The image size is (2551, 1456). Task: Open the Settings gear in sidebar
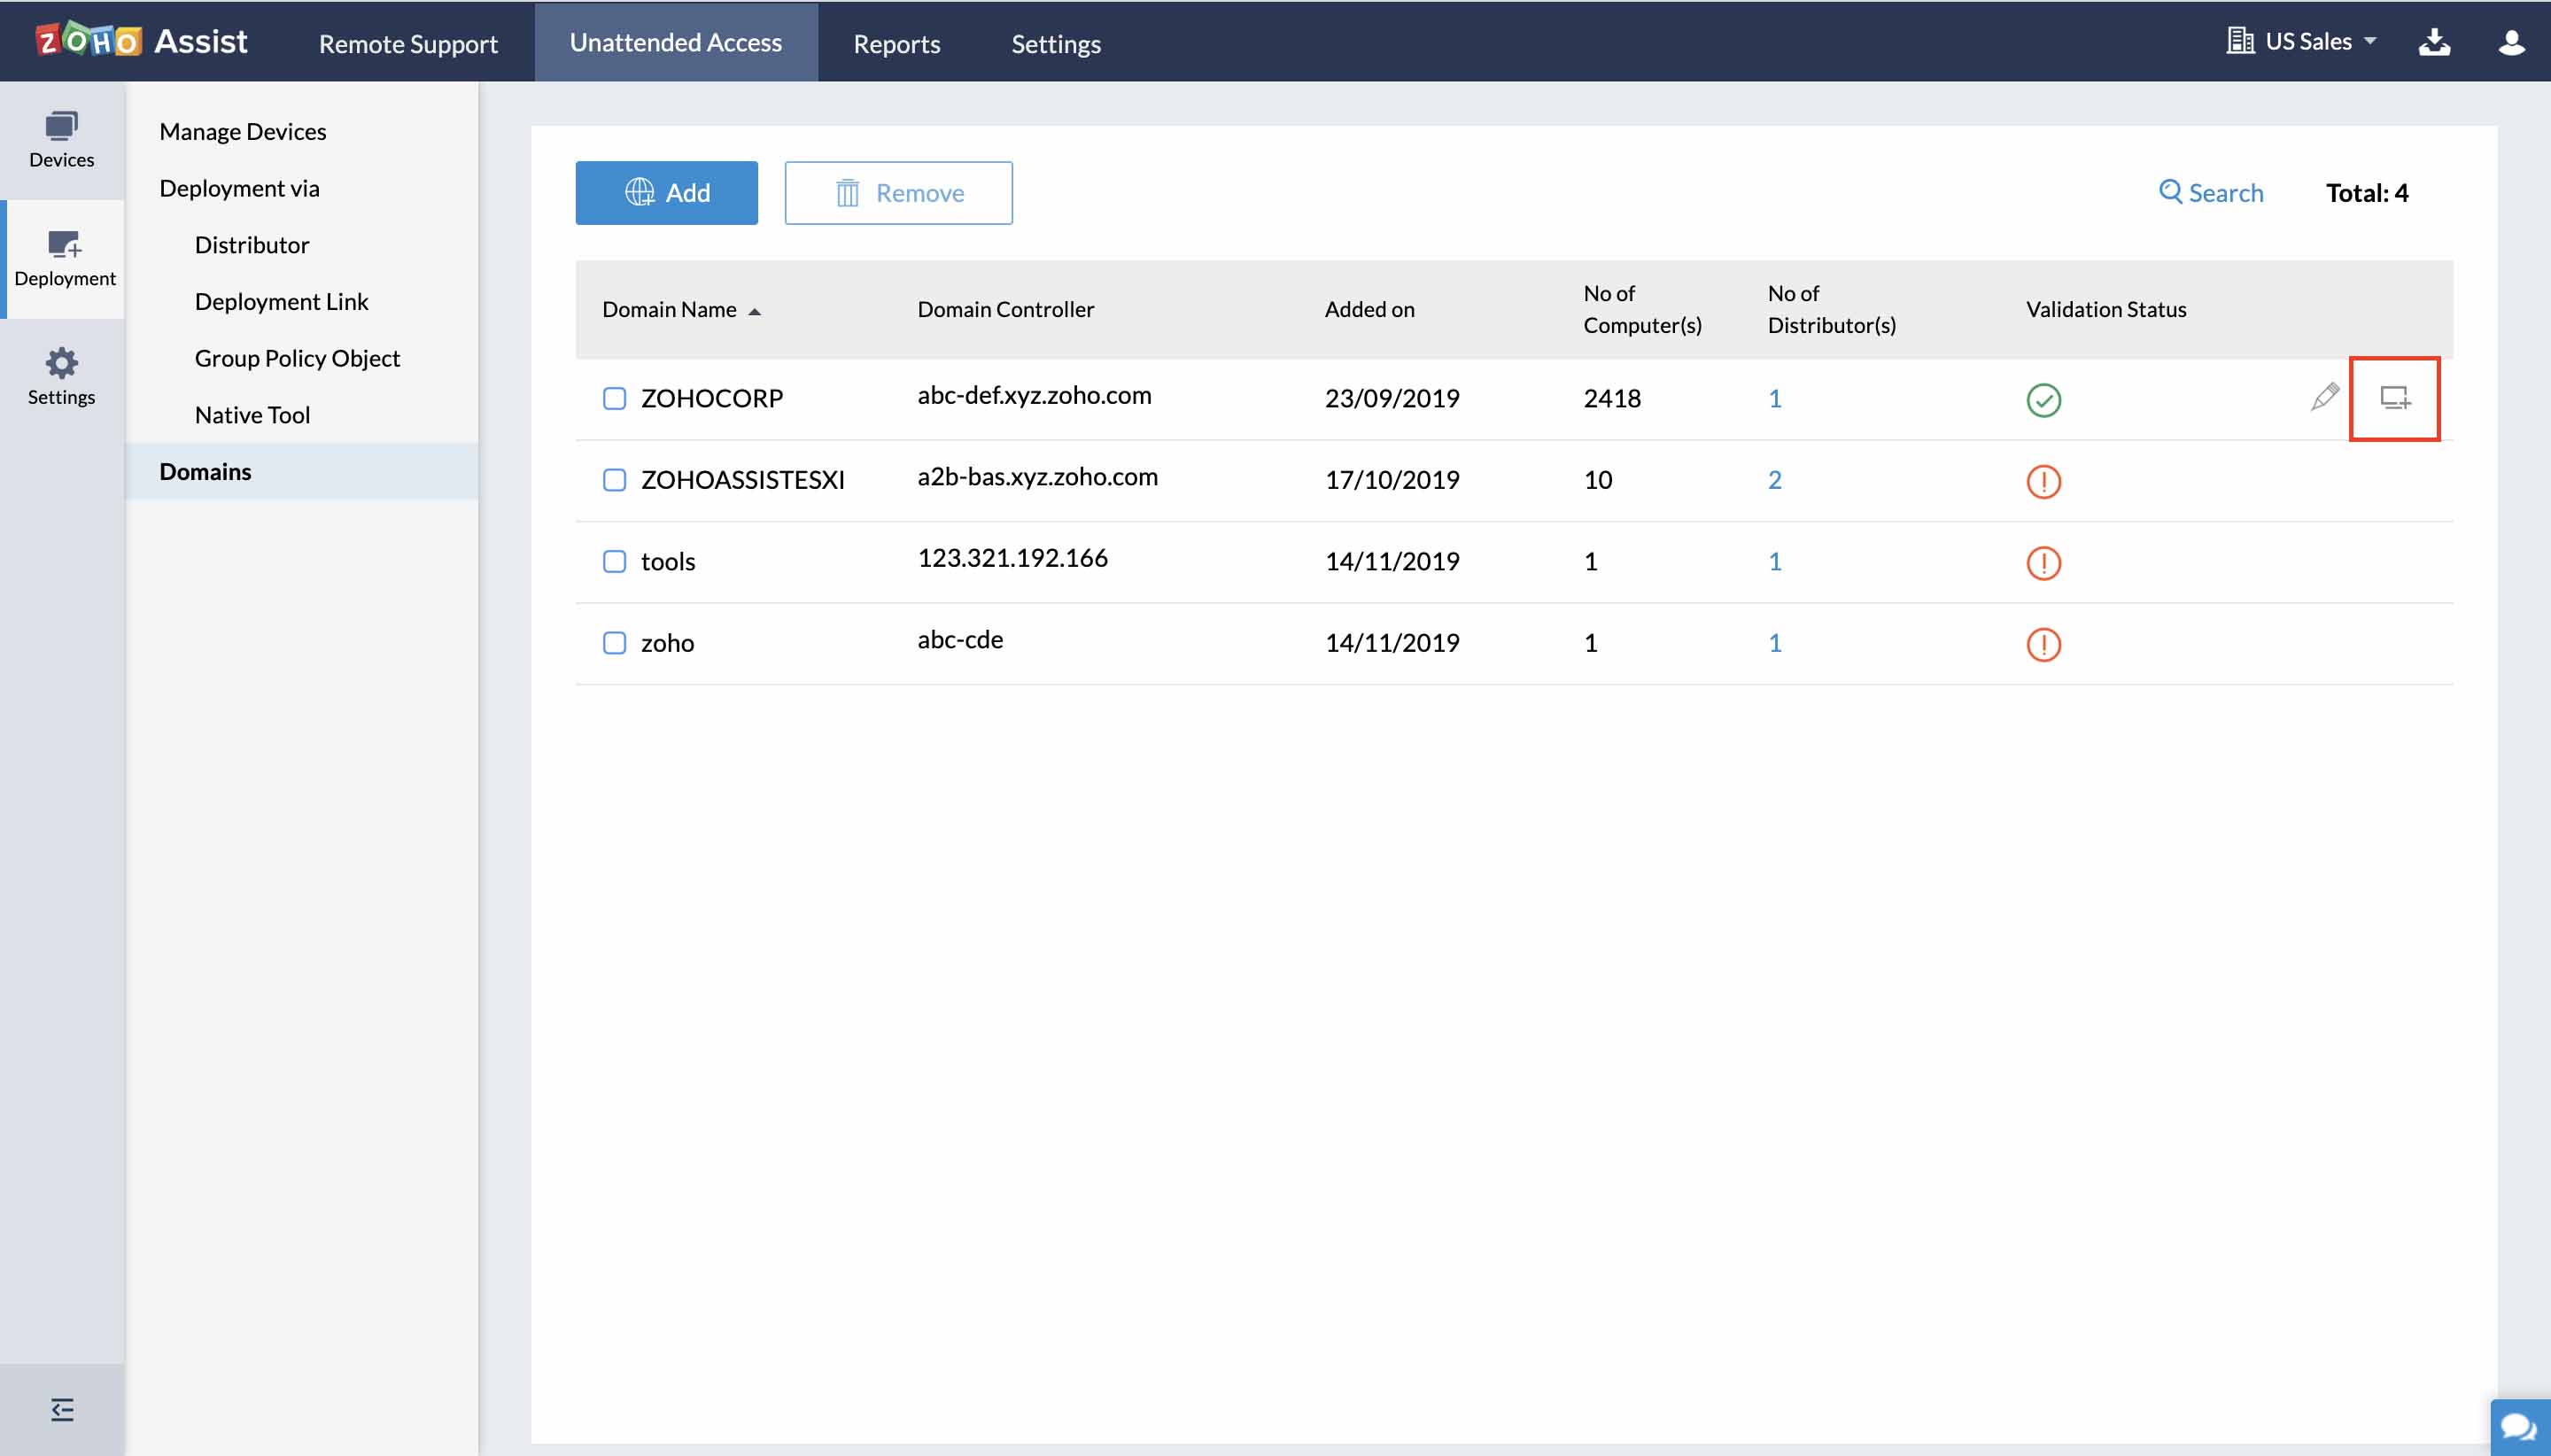pos(62,377)
